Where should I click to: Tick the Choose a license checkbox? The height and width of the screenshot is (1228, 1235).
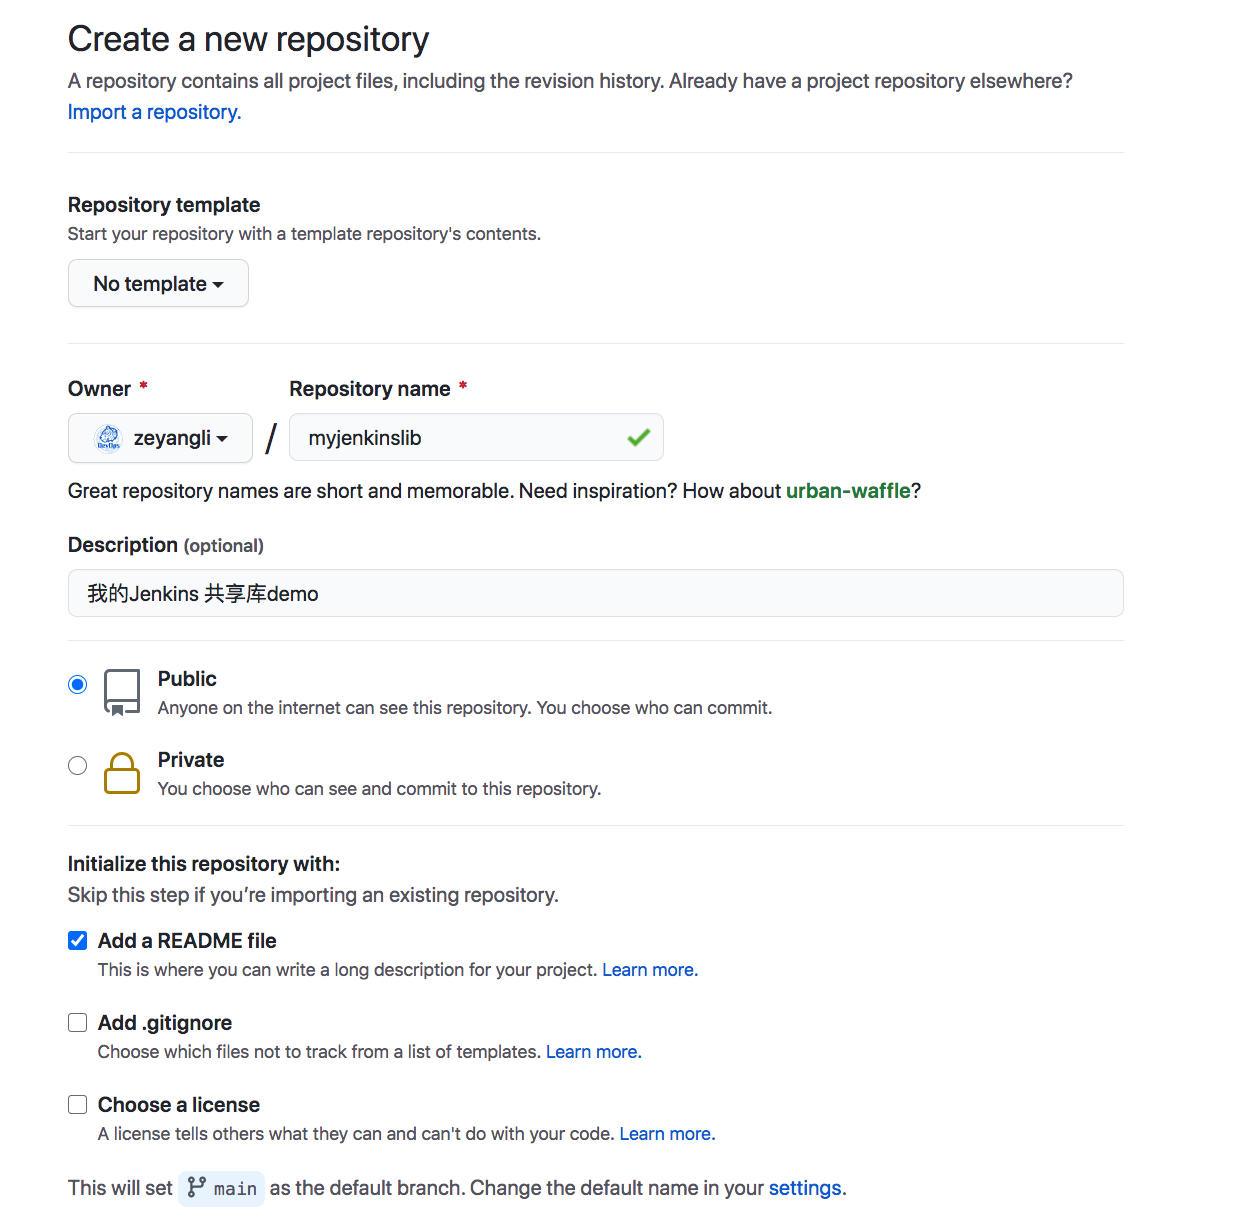78,1105
